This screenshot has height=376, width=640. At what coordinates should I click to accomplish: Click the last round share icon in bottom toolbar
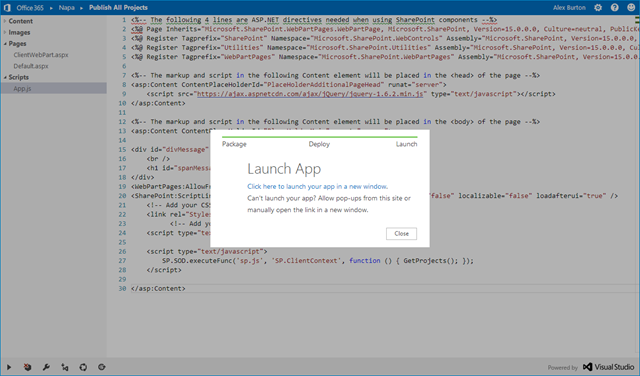(102, 367)
